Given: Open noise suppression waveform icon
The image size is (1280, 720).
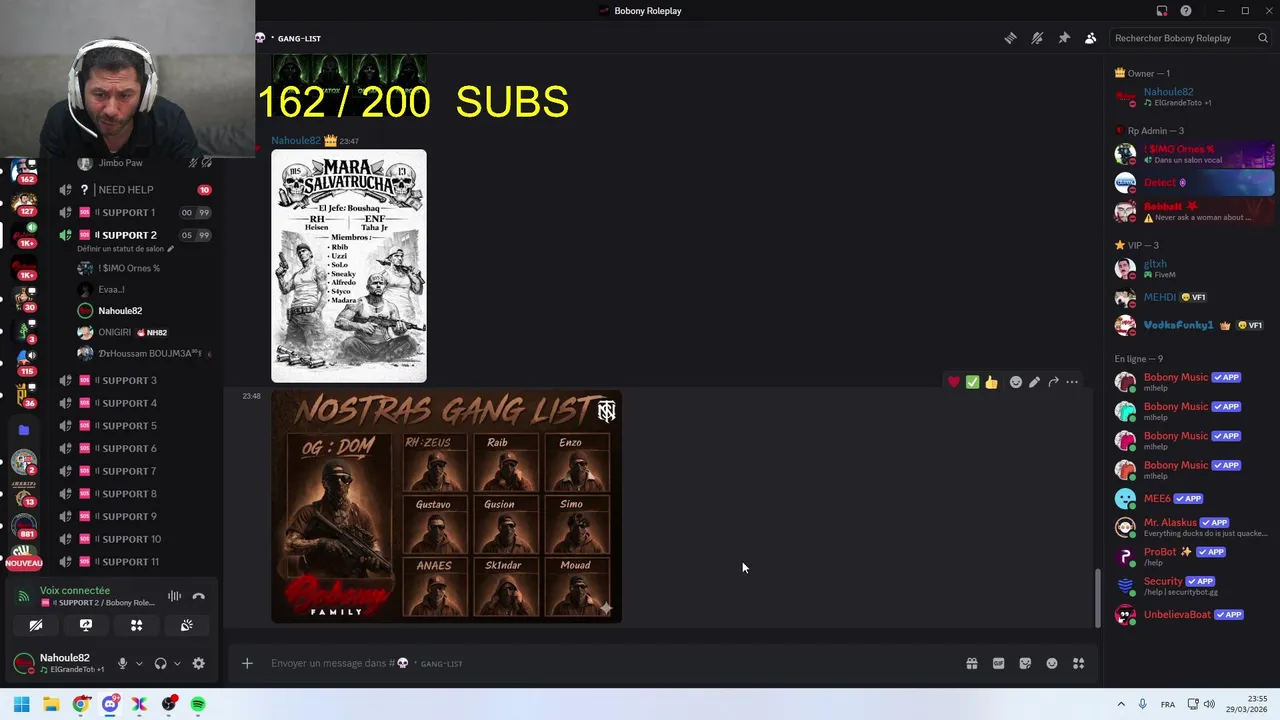Looking at the screenshot, I should 175,596.
